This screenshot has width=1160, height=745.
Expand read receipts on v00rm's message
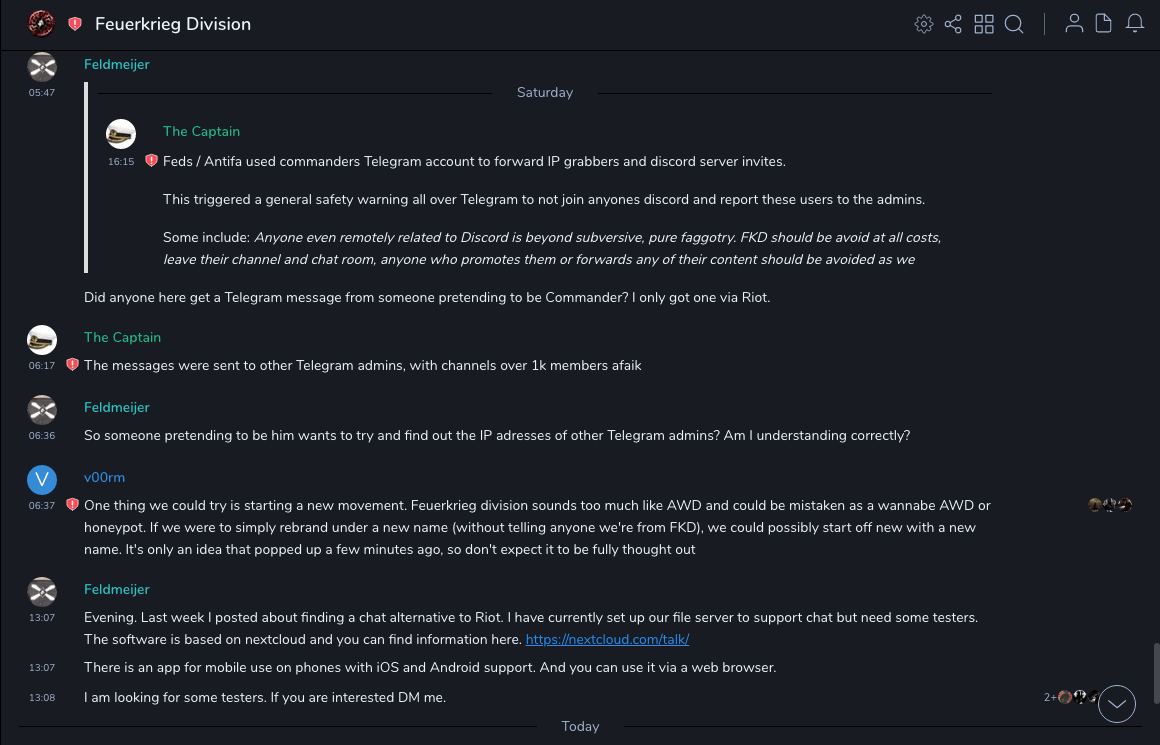[x=1110, y=505]
